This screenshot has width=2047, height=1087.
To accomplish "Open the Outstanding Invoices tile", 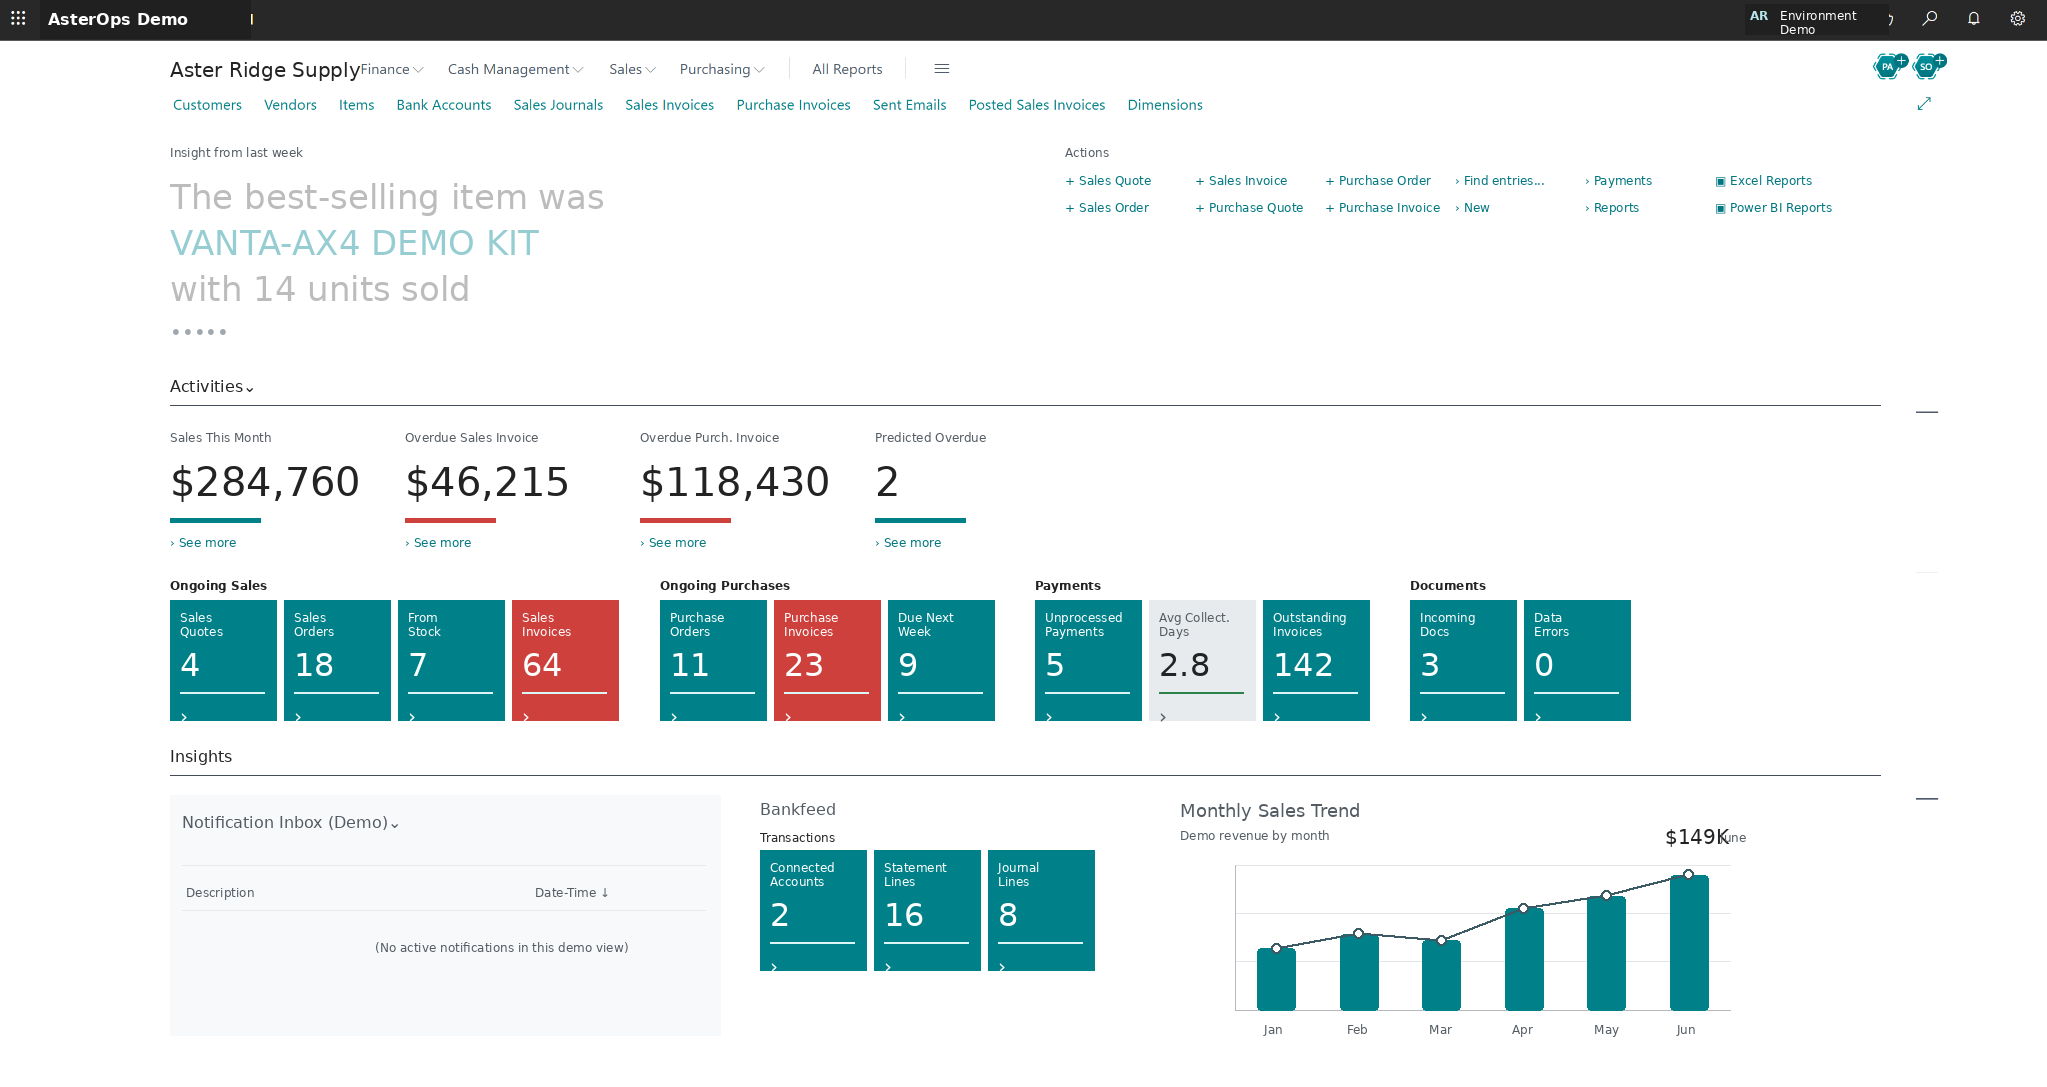I will tap(1316, 660).
